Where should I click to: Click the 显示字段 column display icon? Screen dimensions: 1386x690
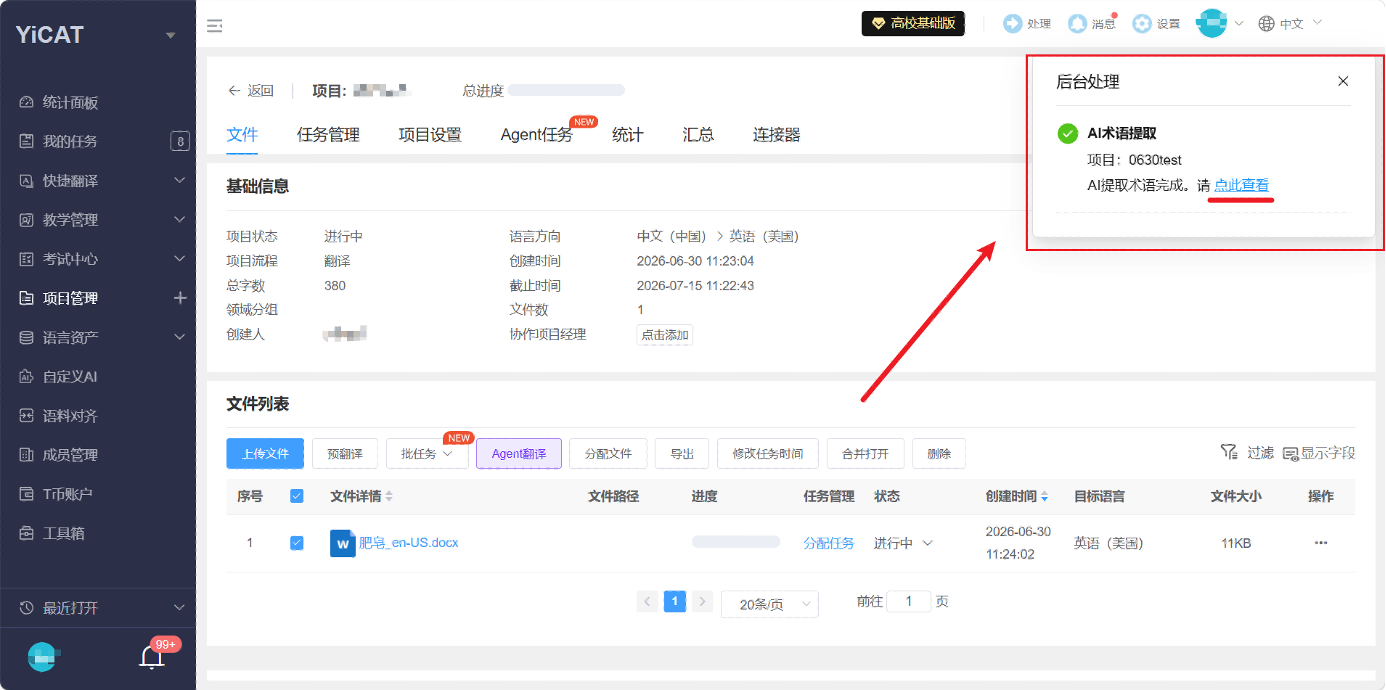pos(1290,453)
